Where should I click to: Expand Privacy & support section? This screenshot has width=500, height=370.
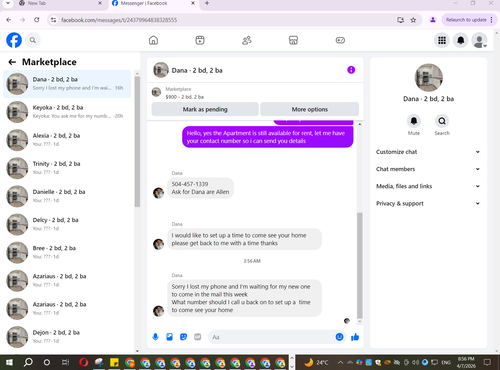[428, 203]
